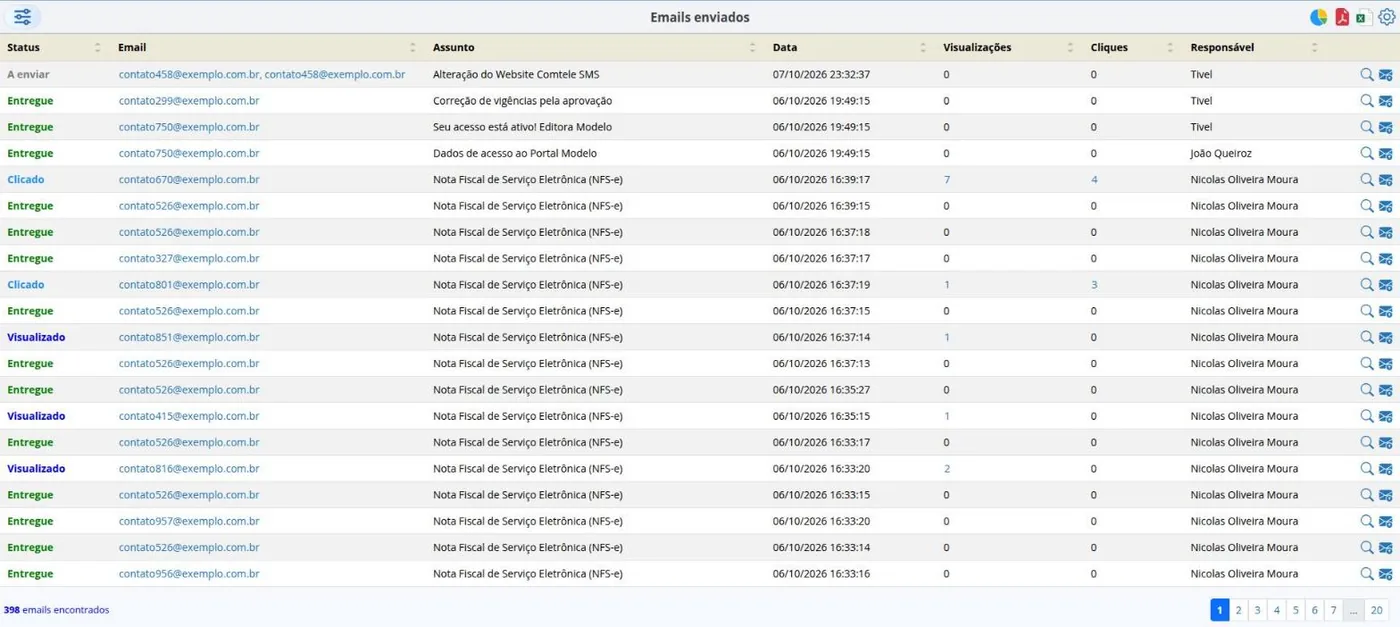Click envelope icon in contato957 row
The height and width of the screenshot is (627, 1400).
click(1386, 521)
